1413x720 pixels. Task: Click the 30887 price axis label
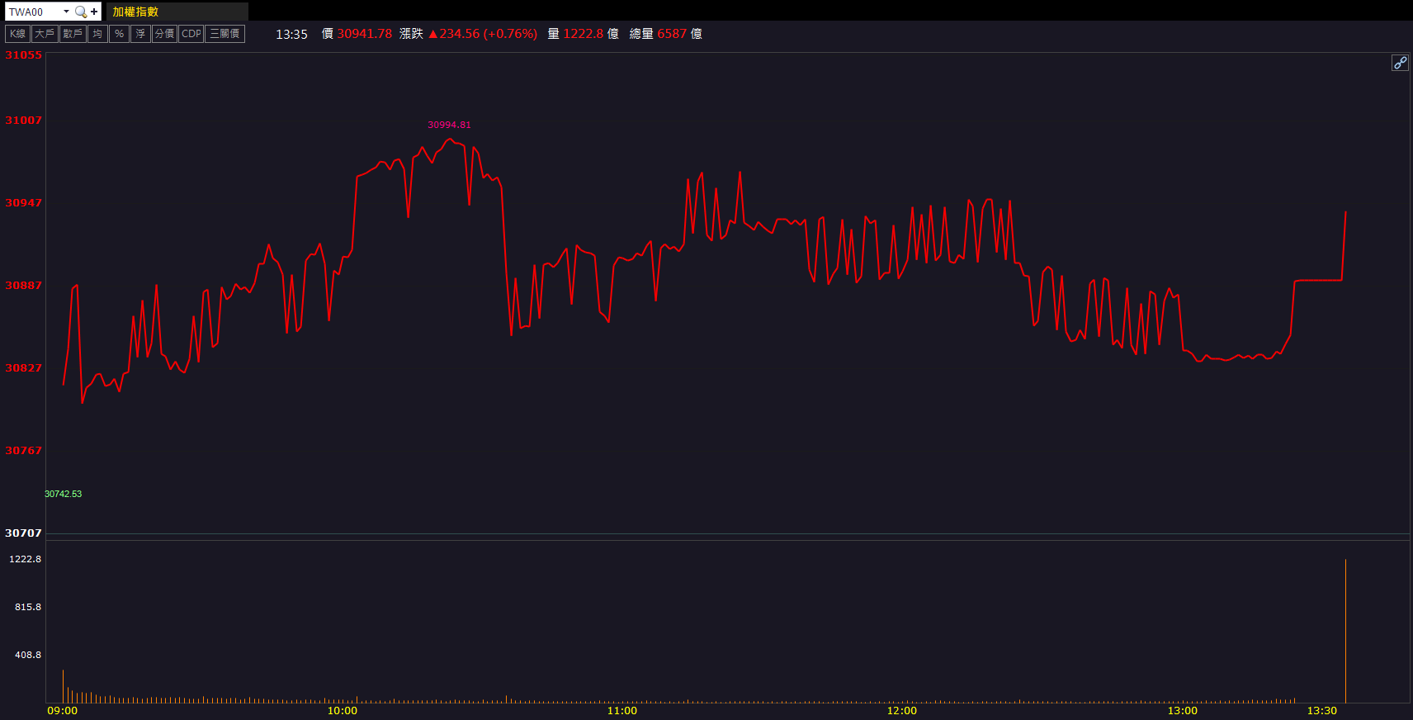click(24, 285)
